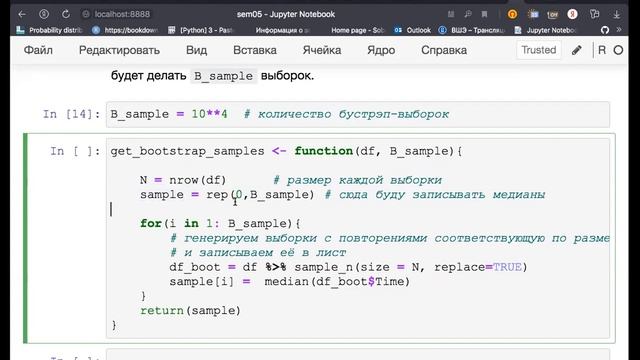Click the Trusted notebook button

[539, 50]
